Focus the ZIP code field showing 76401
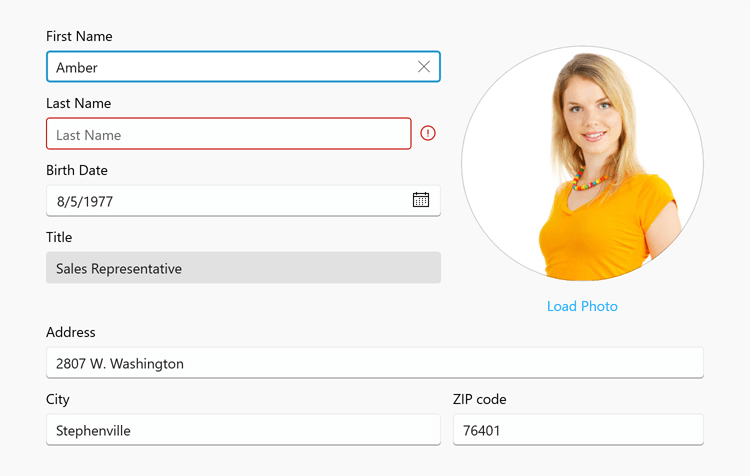Viewport: 750px width, 476px height. pos(578,430)
